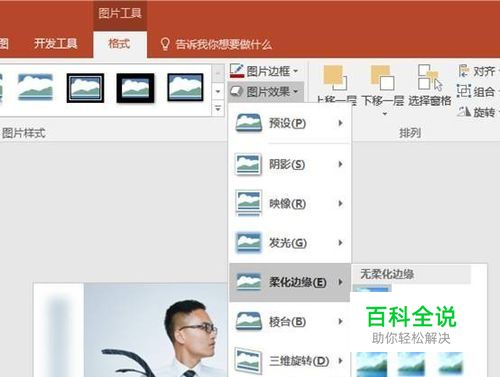Click the bring forward 上移一层 icon
500x377 pixels.
335,79
